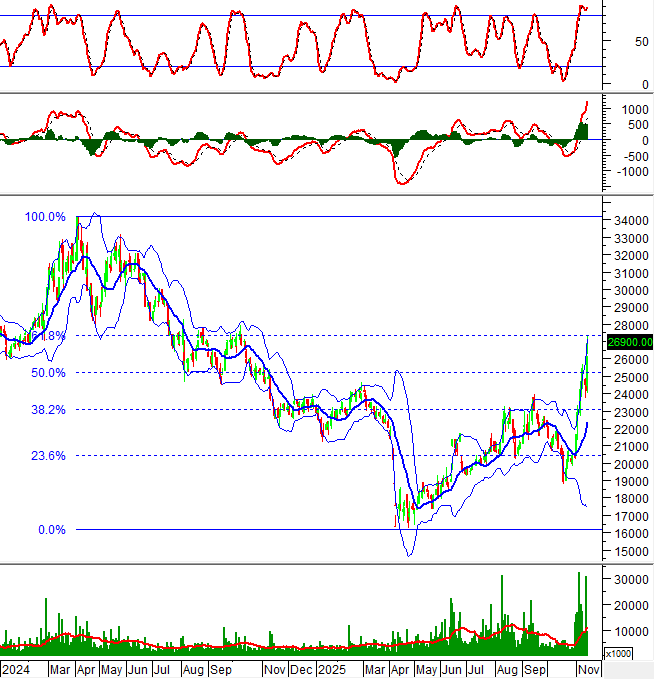The height and width of the screenshot is (679, 654).
Task: Click the x1000 volume multiplier label
Action: [x=619, y=653]
